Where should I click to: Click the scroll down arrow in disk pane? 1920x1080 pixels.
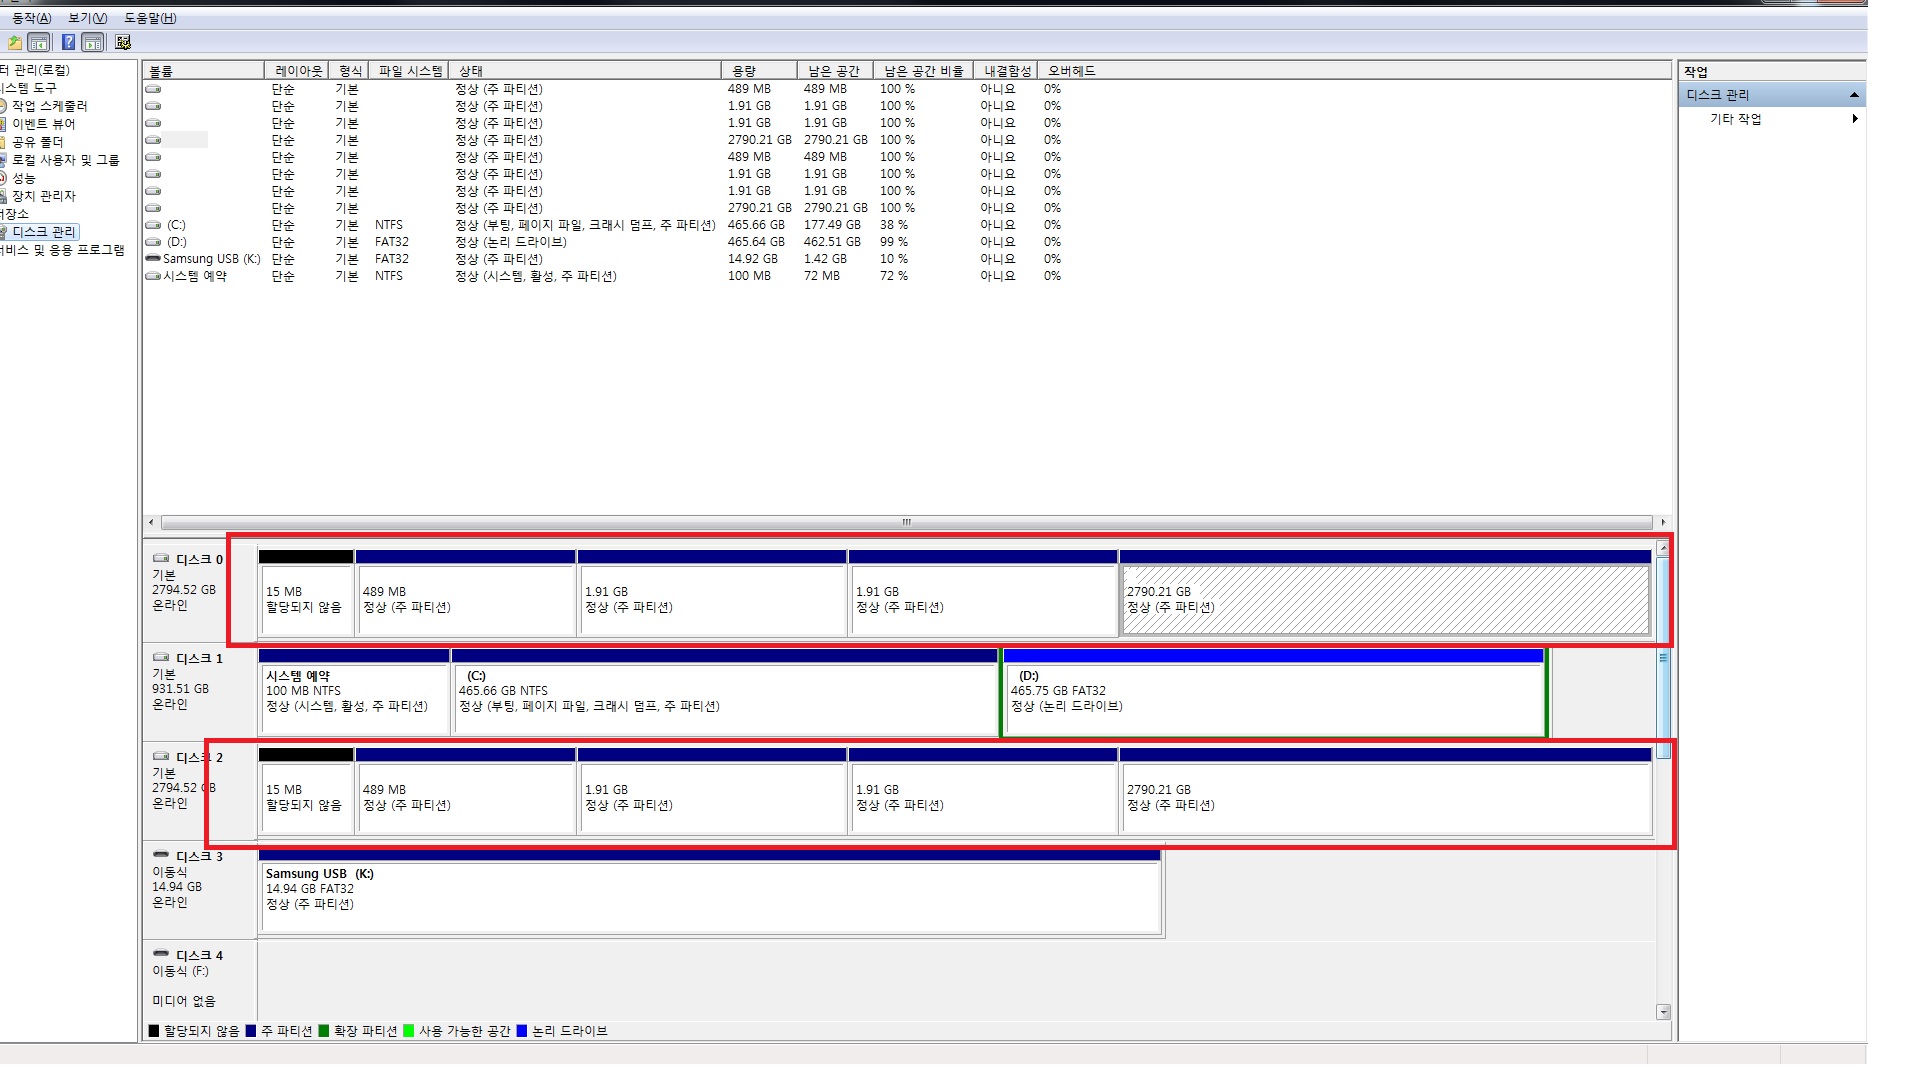coord(1663,1012)
